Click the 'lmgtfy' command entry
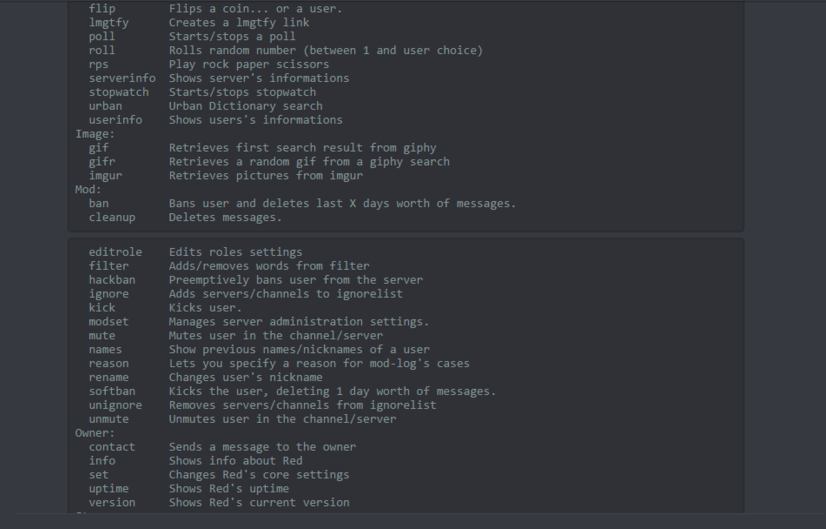This screenshot has height=529, width=826. [109, 22]
